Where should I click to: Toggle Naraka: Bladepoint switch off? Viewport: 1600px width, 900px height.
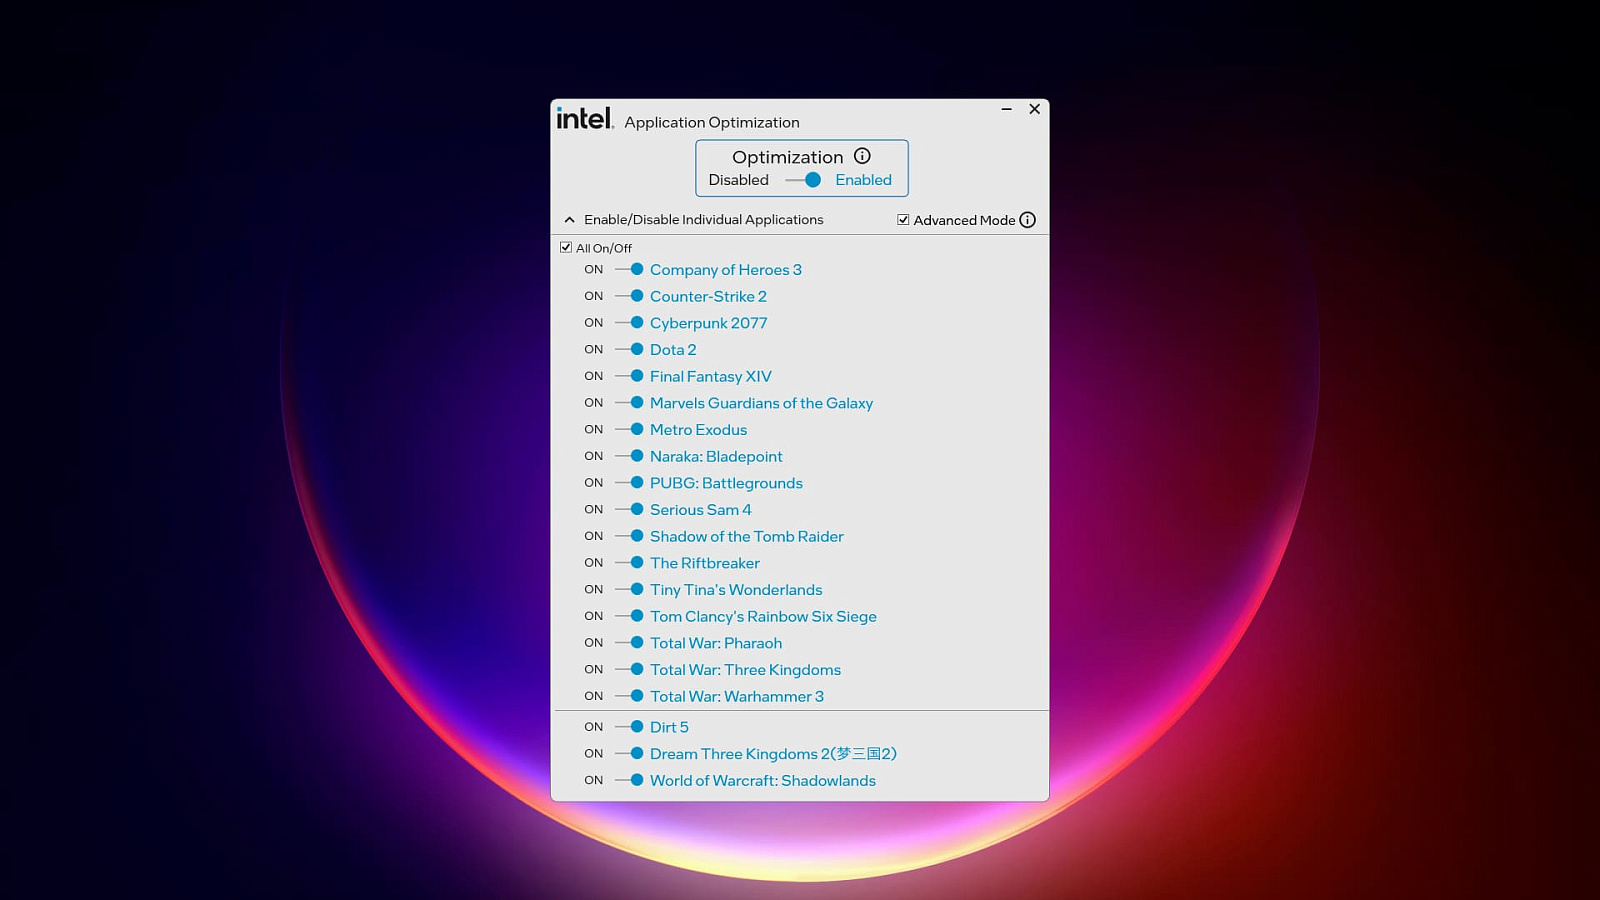click(629, 456)
